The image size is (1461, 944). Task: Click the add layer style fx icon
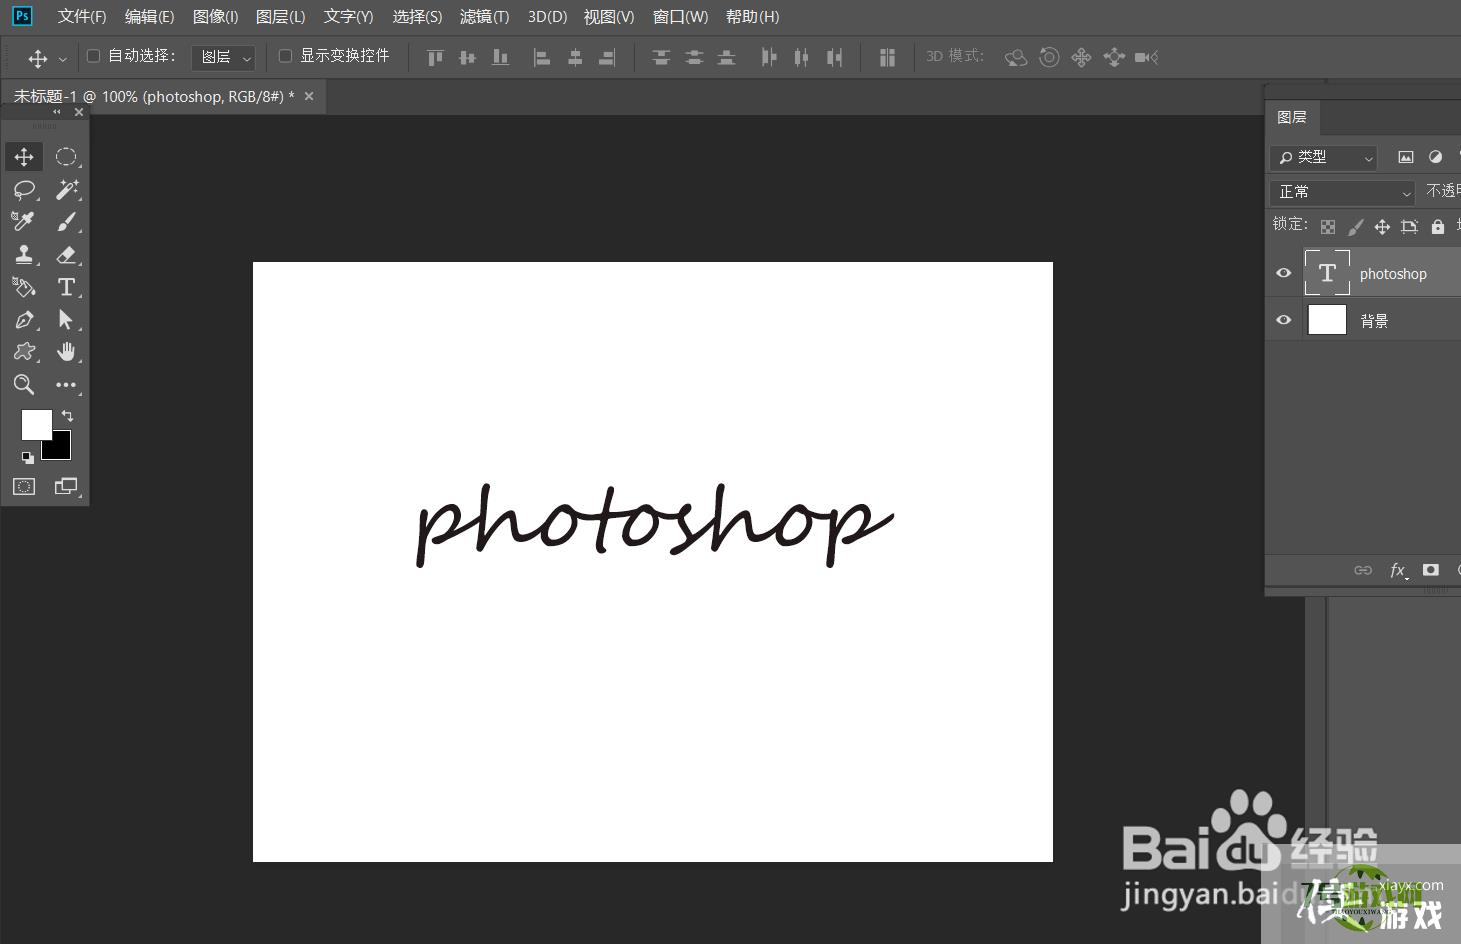tap(1398, 570)
